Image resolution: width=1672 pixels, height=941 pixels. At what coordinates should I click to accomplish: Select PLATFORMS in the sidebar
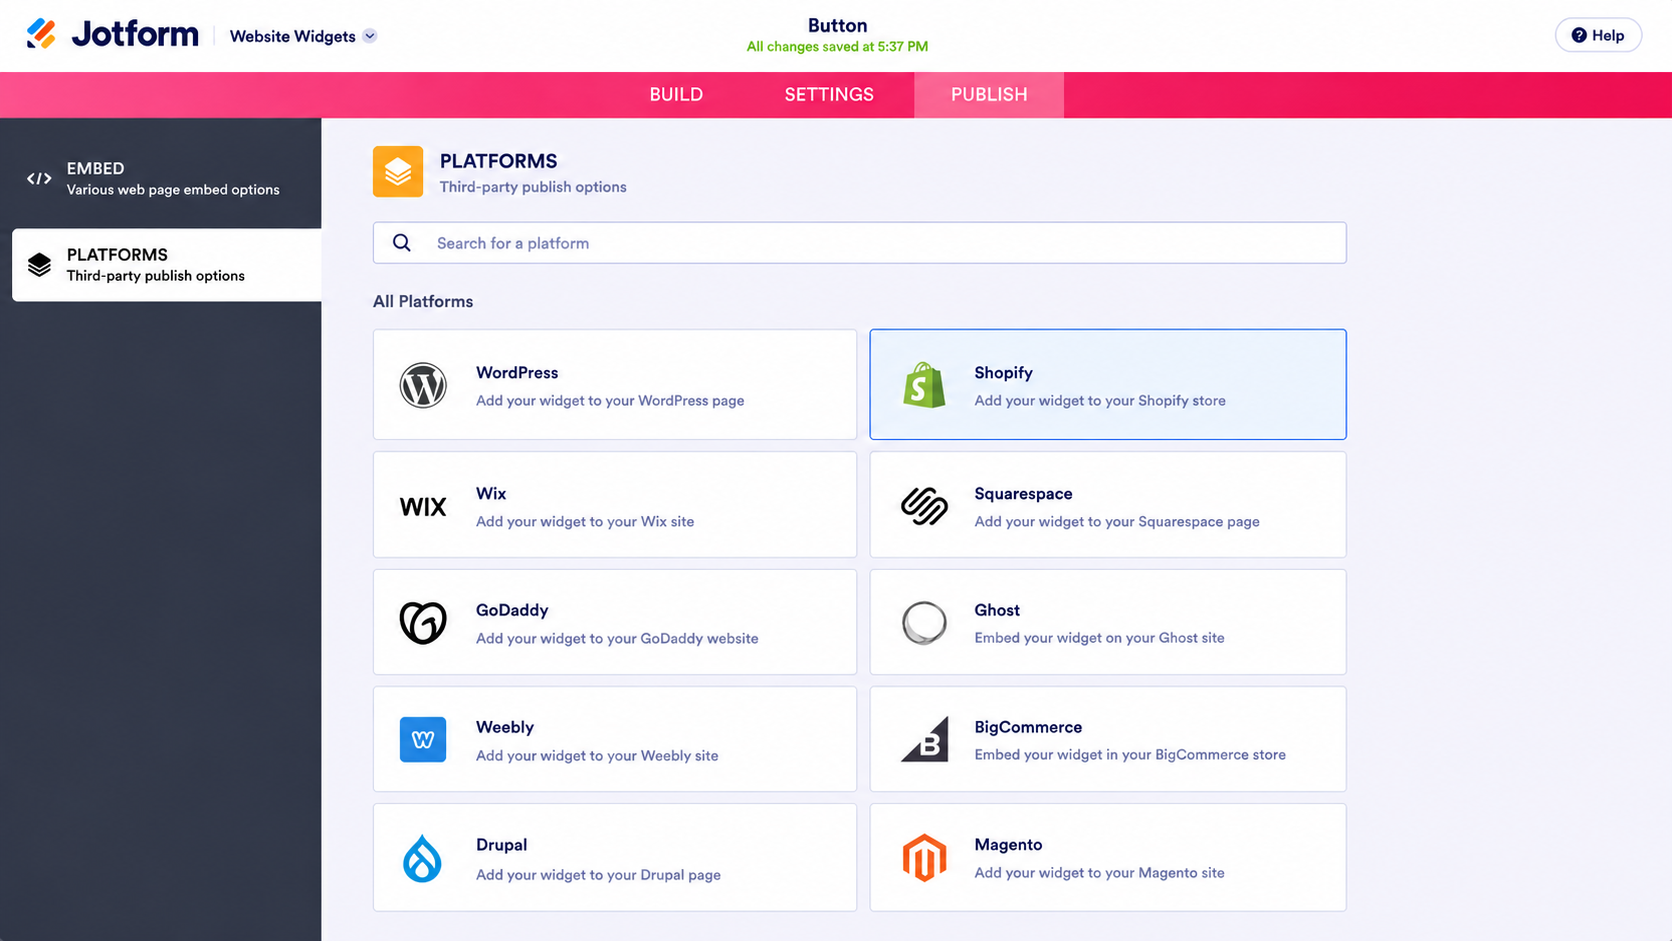(167, 265)
